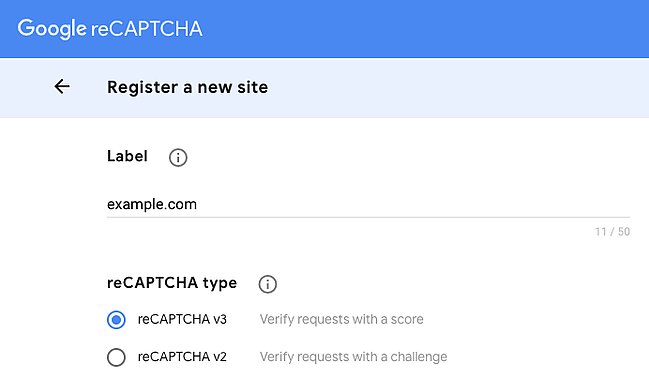
Task: Click the 'Register a new site' title
Action: click(x=187, y=87)
